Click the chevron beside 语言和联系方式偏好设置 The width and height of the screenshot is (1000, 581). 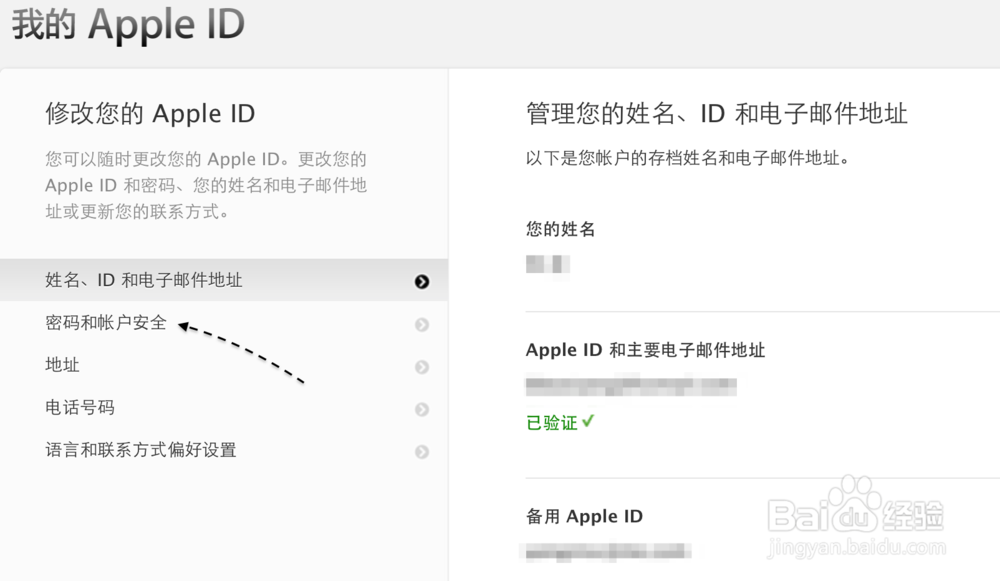coord(421,451)
